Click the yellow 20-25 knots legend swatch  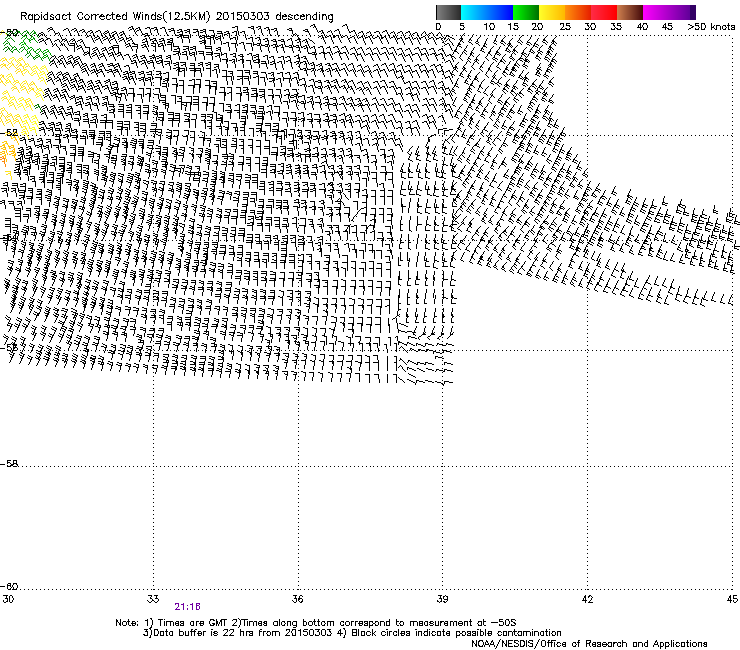(x=552, y=12)
